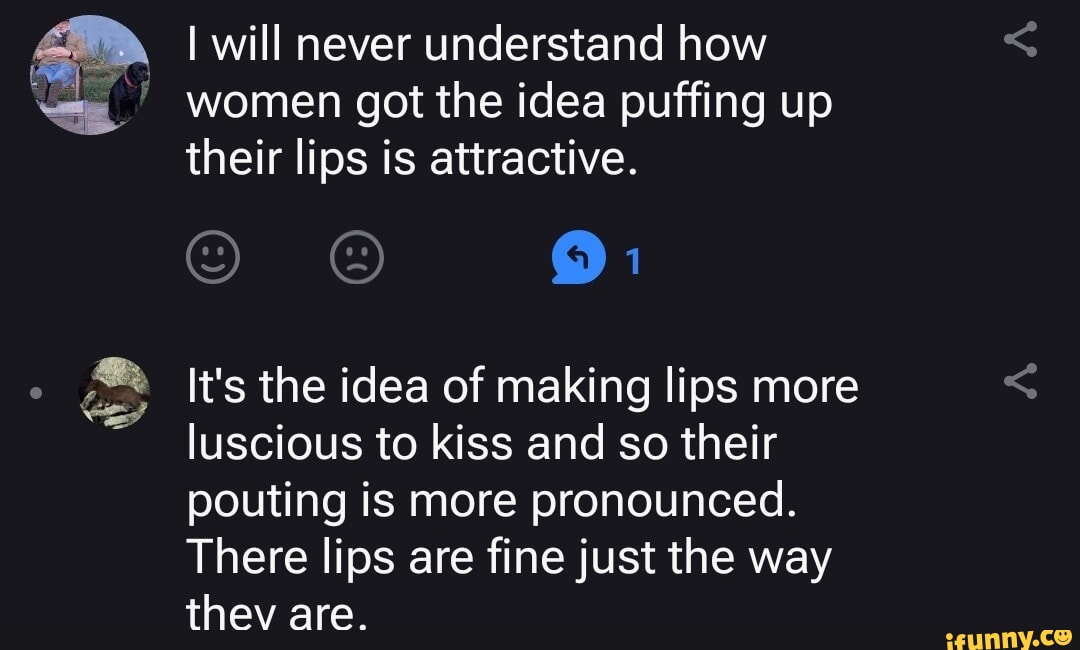Image resolution: width=1080 pixels, height=650 pixels.
Task: Select the line "I will never understand how"
Action: pos(477,45)
